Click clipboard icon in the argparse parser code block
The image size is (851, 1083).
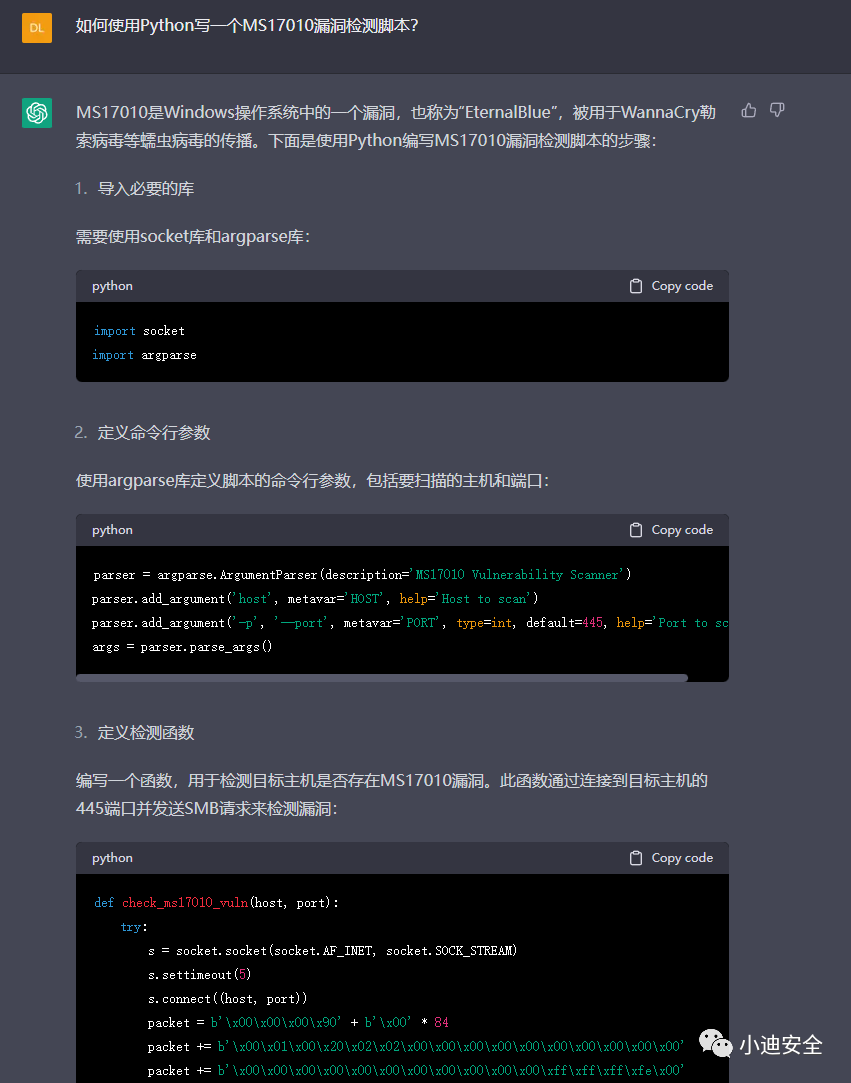636,530
